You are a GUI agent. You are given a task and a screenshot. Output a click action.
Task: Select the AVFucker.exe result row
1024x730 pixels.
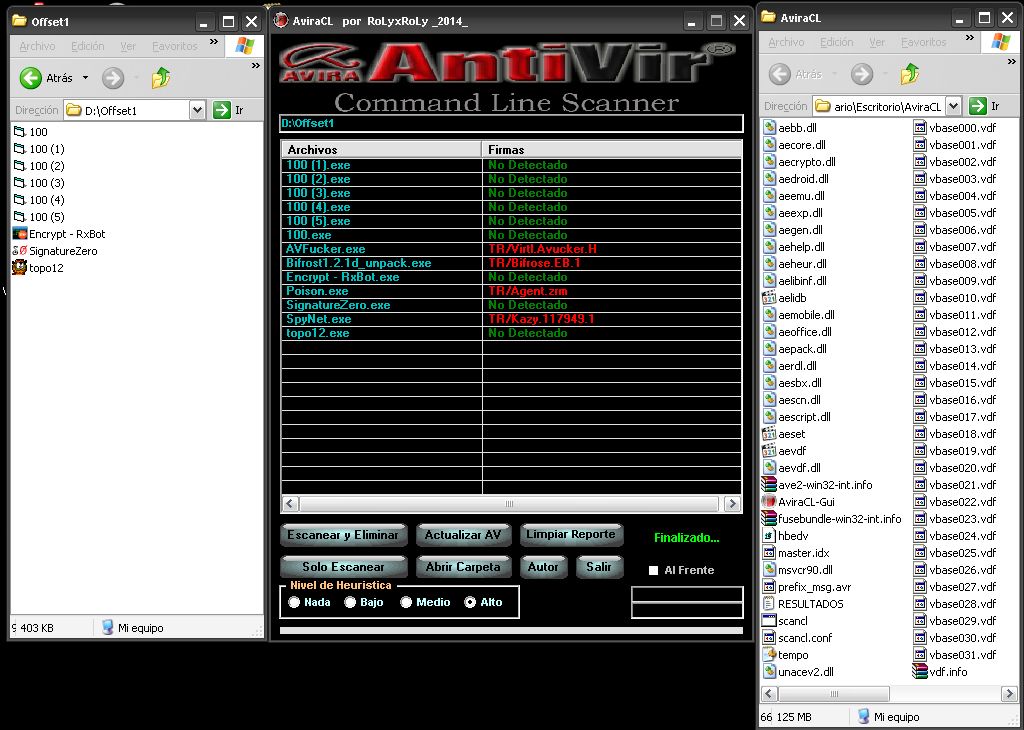[511, 249]
